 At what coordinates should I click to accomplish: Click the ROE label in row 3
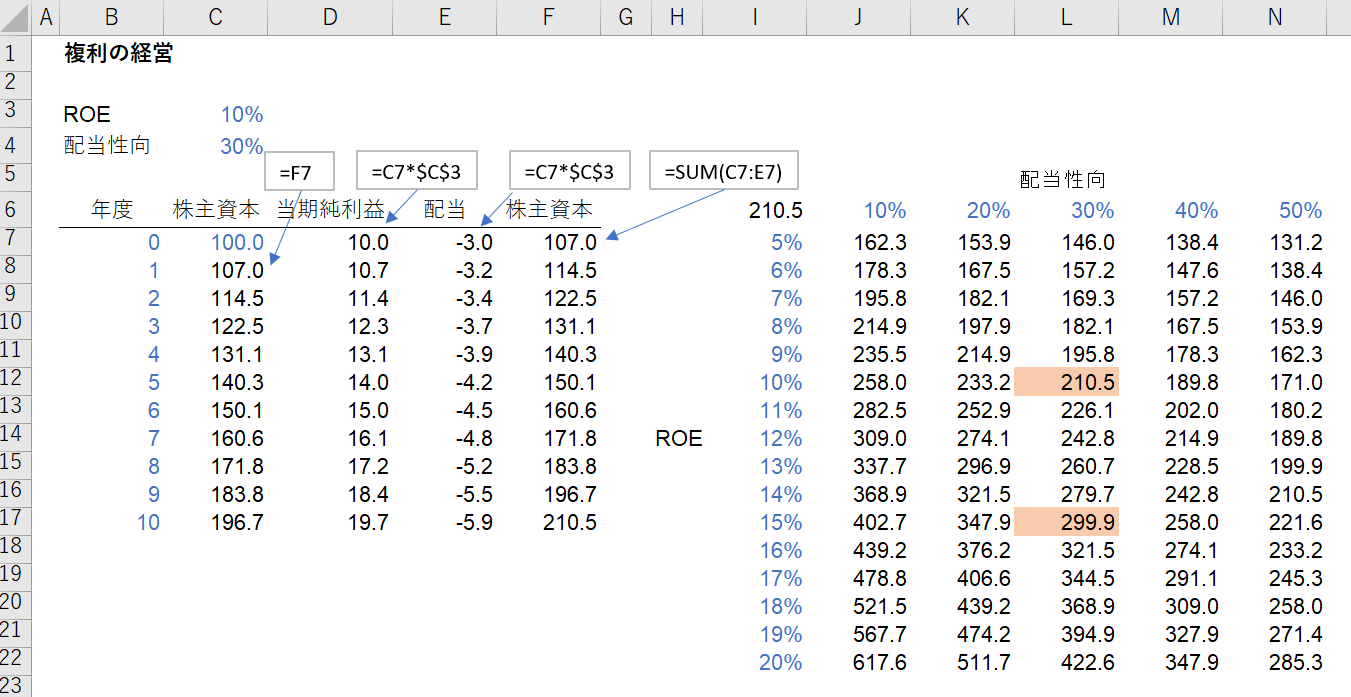pos(87,114)
